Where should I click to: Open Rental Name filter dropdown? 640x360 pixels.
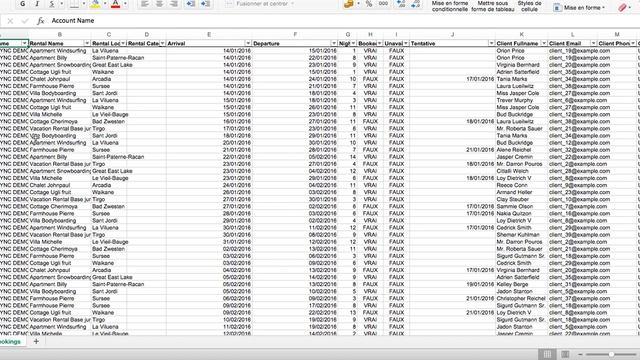pos(87,43)
